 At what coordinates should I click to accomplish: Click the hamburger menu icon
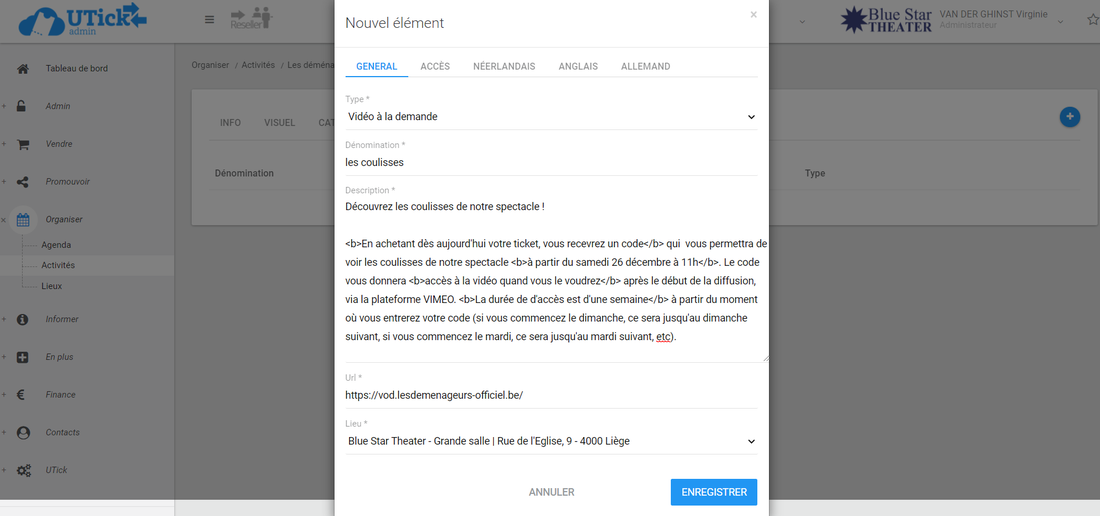(209, 20)
